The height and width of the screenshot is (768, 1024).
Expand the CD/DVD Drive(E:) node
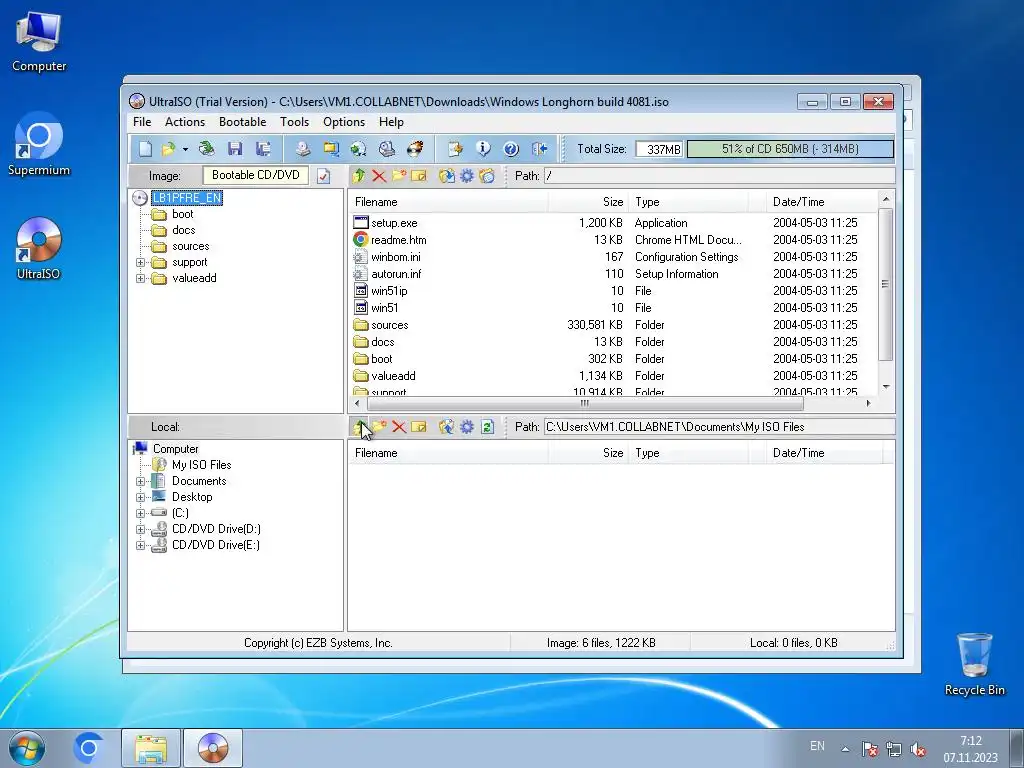pyautogui.click(x=140, y=545)
